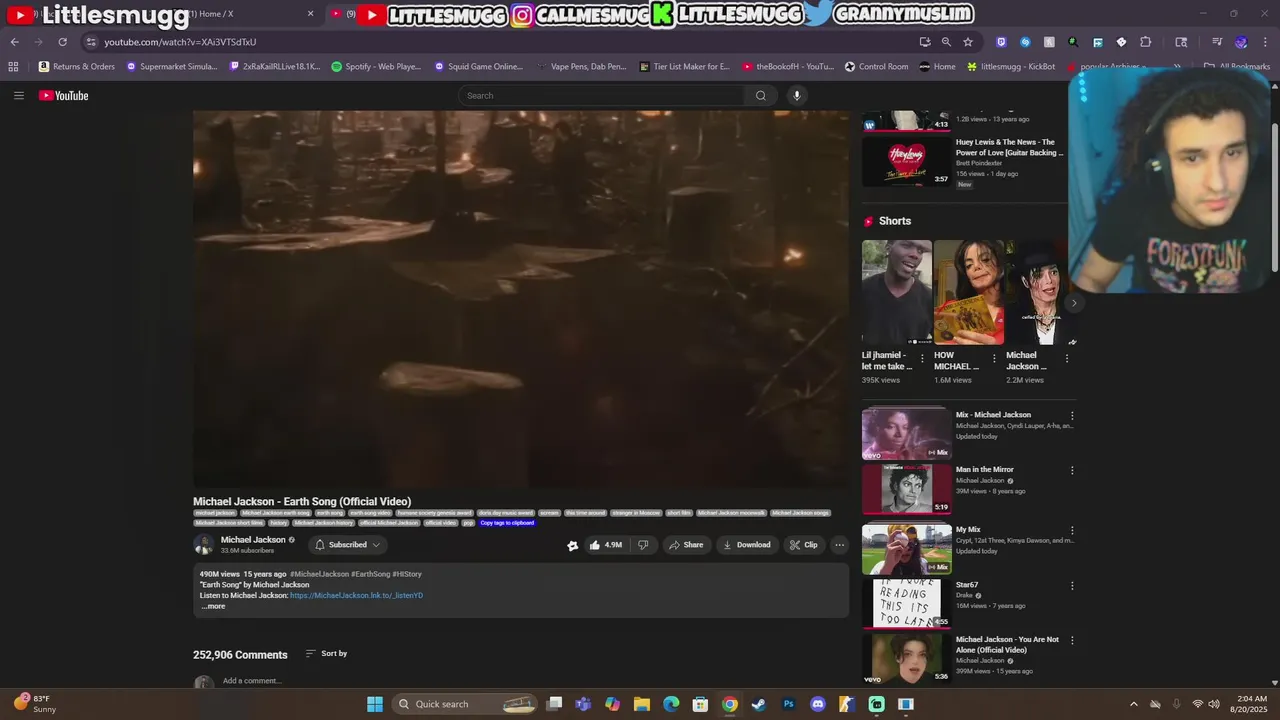1280x720 pixels.
Task: Open the Wi-Fi network tray icon
Action: click(x=1197, y=704)
